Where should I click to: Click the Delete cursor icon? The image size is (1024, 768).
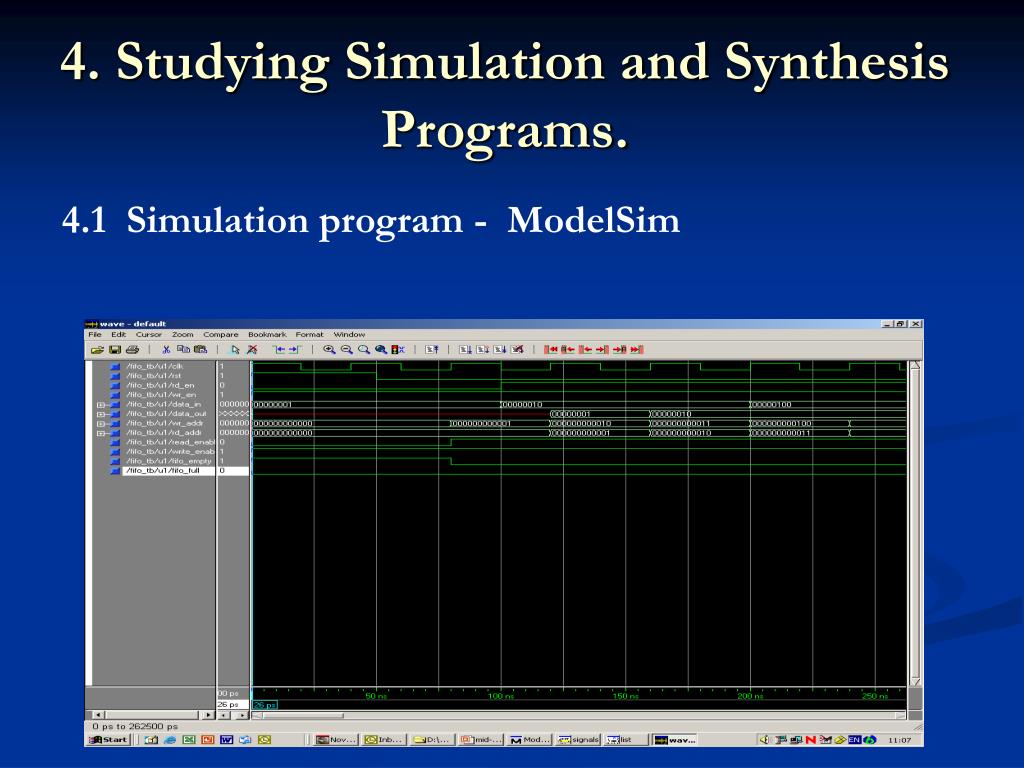pos(252,349)
